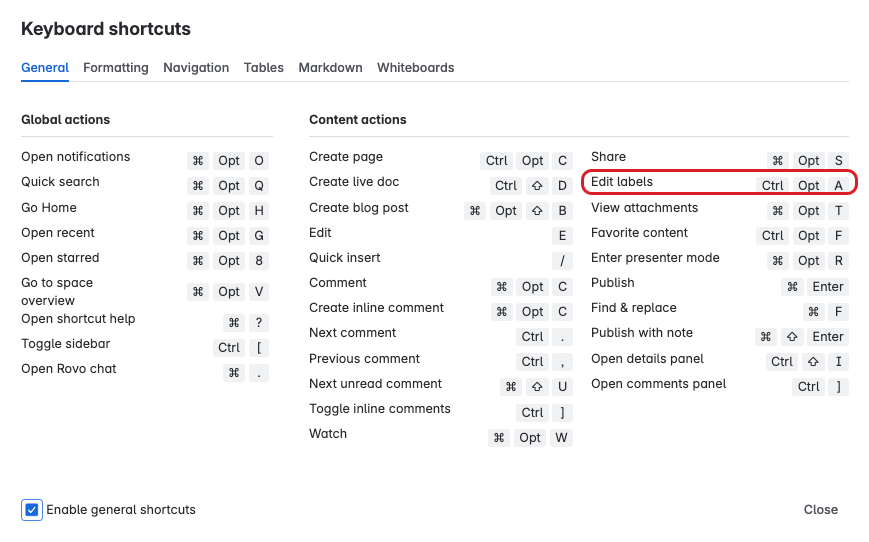The height and width of the screenshot is (542, 869).
Task: Click the Share shortcut label
Action: [x=608, y=157]
